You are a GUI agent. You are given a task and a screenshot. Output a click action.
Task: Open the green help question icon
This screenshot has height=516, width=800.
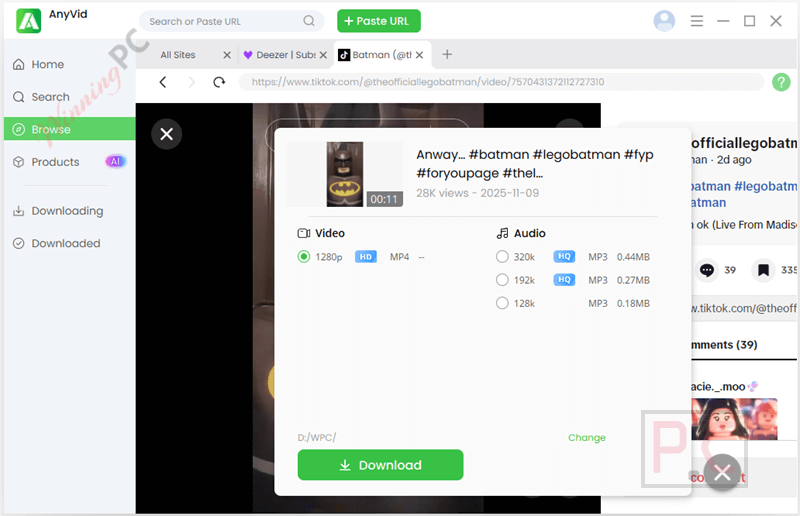click(x=781, y=82)
